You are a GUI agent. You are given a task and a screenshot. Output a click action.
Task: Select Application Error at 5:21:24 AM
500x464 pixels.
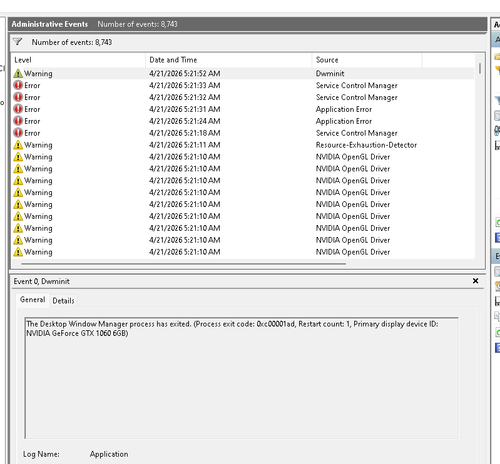tap(344, 121)
